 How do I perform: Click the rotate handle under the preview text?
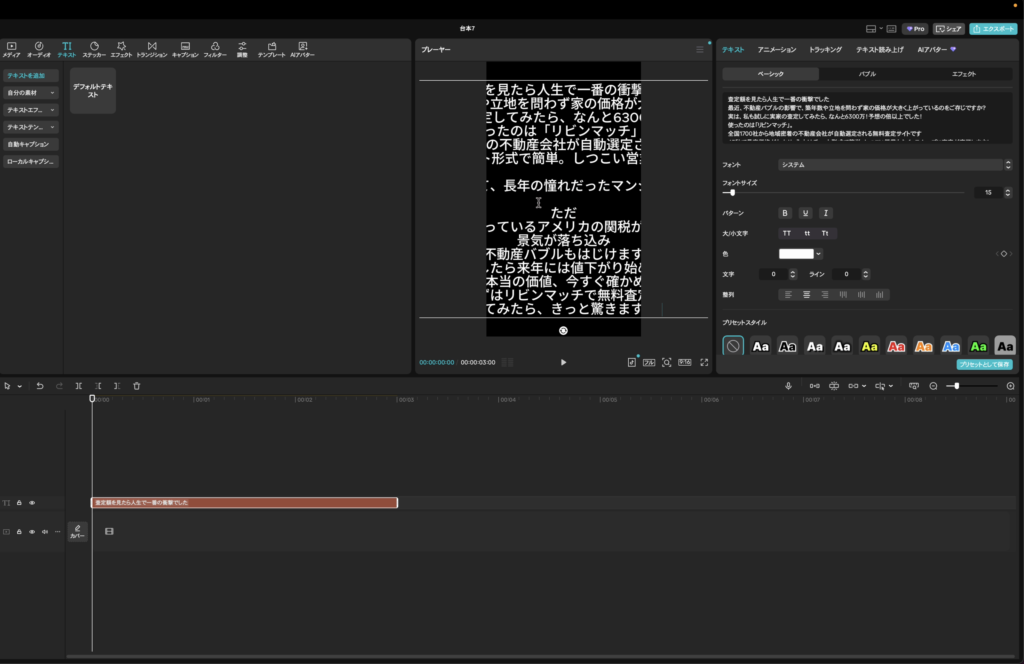click(564, 331)
